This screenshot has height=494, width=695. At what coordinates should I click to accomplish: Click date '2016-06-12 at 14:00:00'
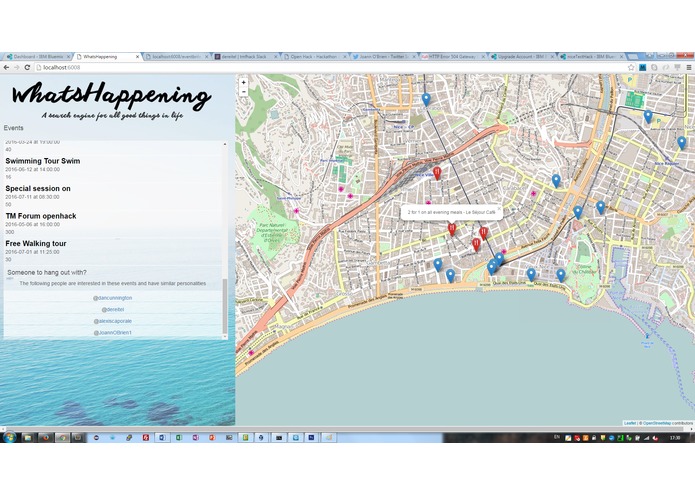(32, 169)
